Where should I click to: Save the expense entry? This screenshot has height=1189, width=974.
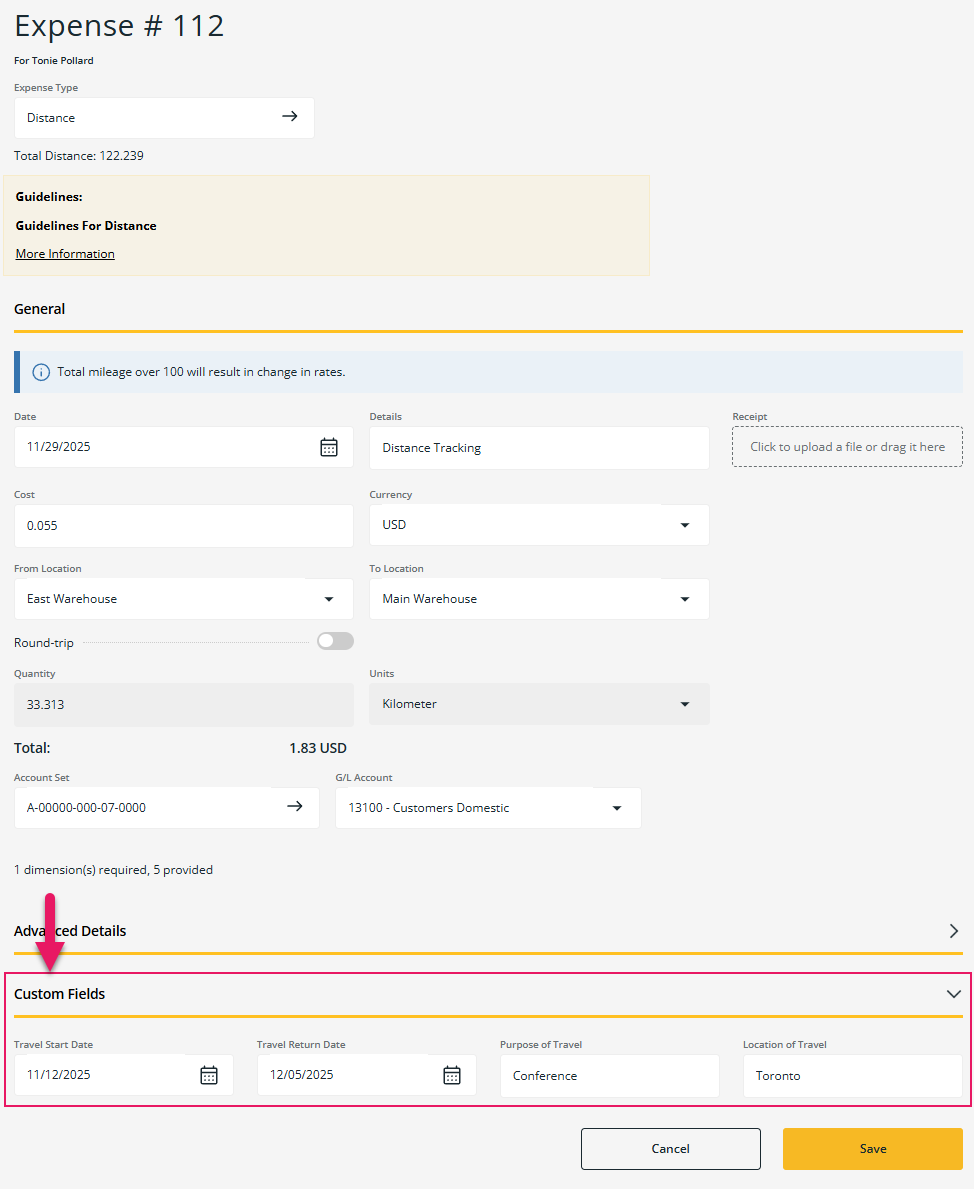coord(872,1148)
